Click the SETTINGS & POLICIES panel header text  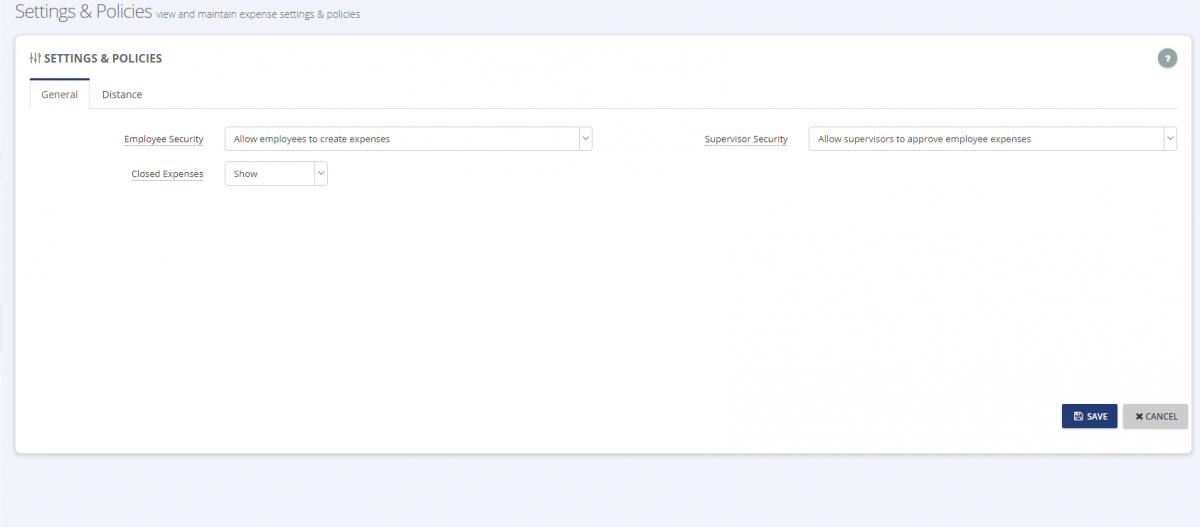coord(103,59)
